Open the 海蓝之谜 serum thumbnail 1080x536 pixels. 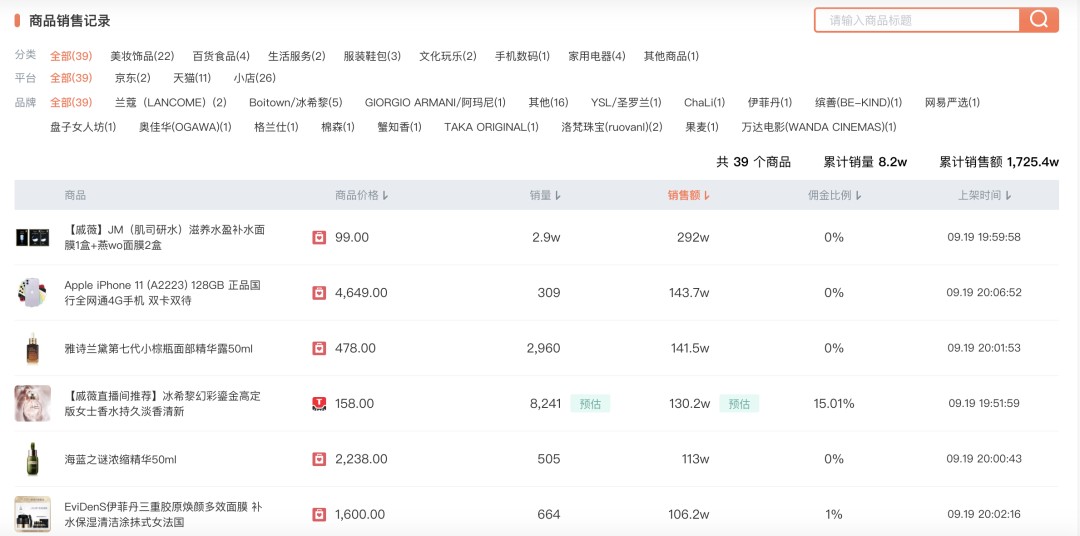click(x=32, y=459)
